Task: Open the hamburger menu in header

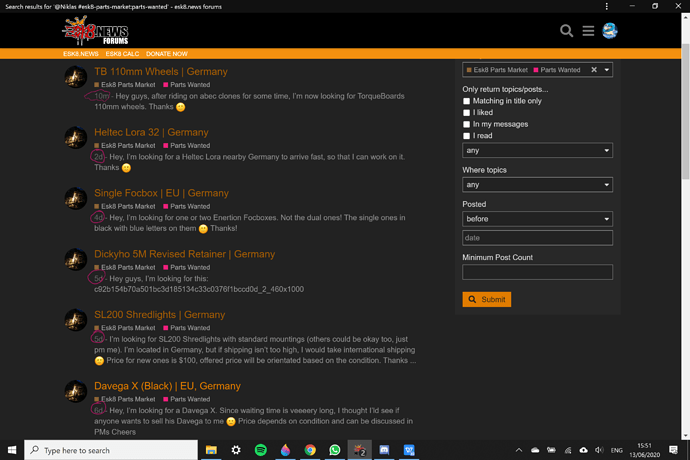Action: (x=588, y=31)
